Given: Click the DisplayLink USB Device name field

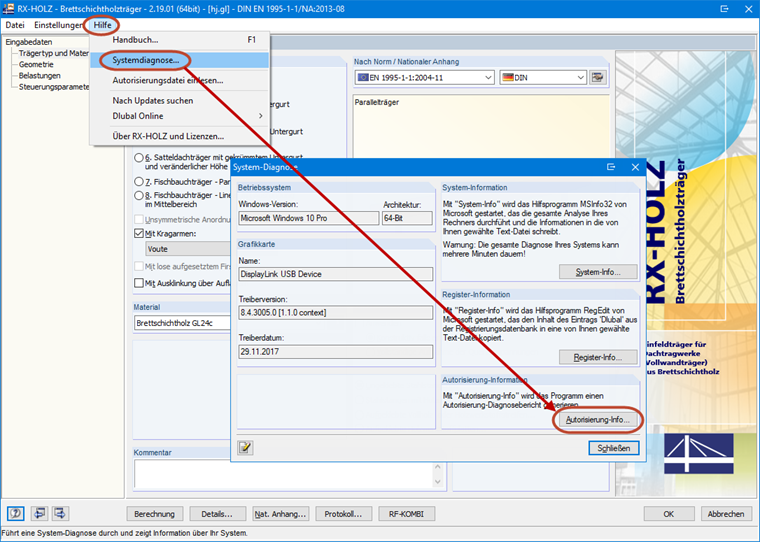Looking at the screenshot, I should pos(335,274).
